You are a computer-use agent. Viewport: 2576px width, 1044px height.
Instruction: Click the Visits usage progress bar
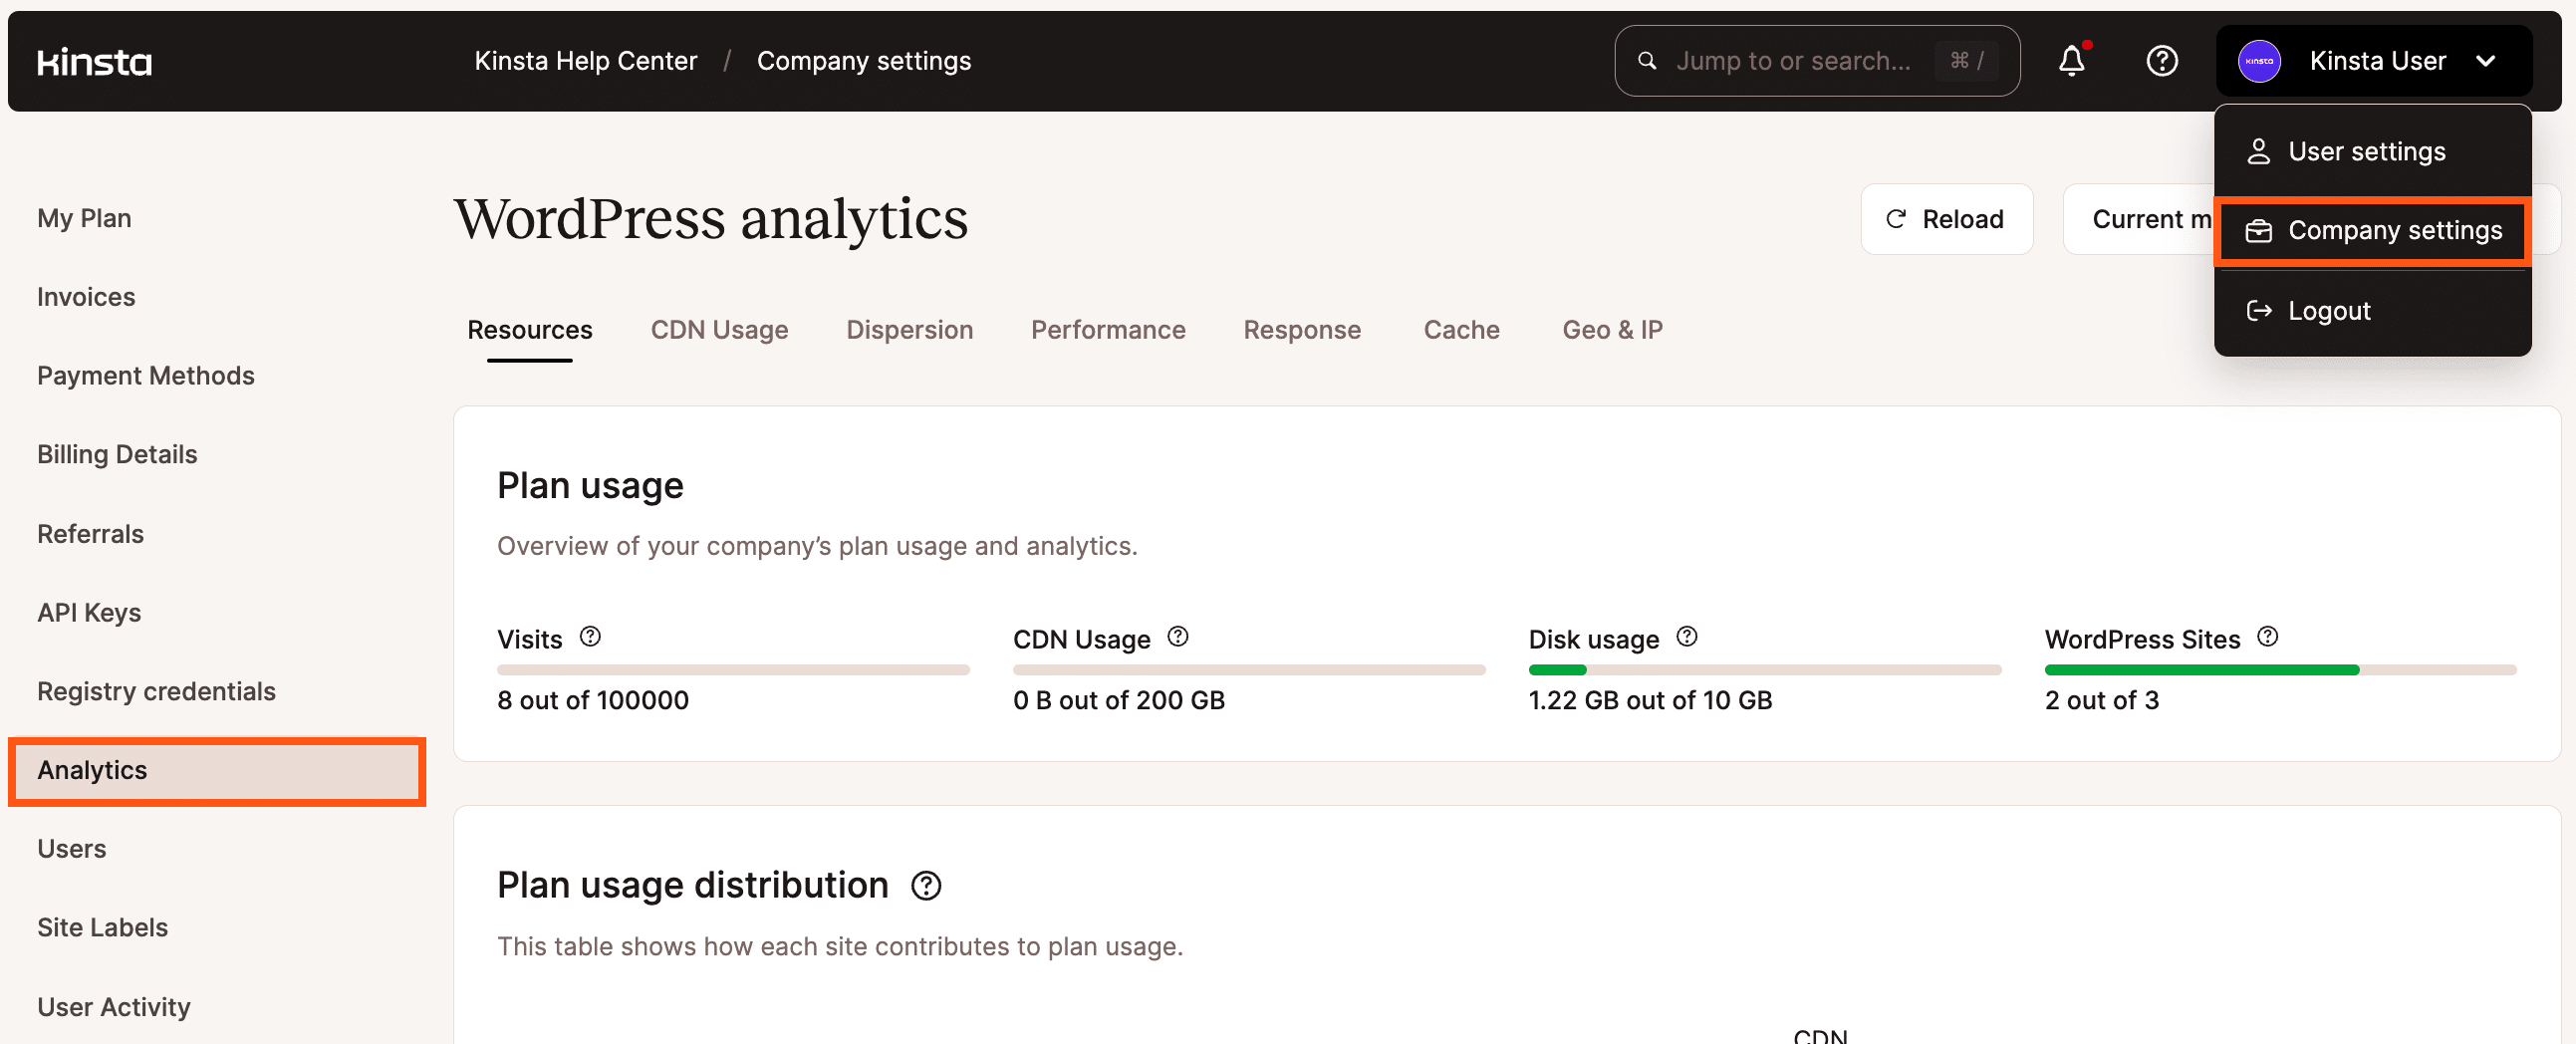click(733, 670)
